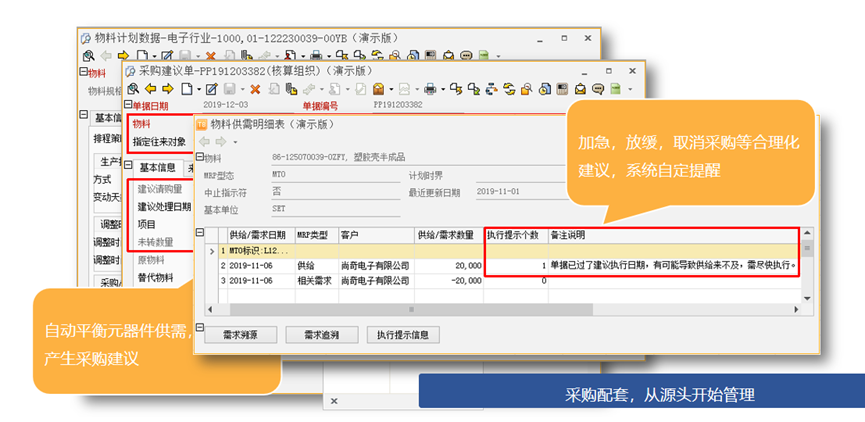Click the edit pencil icon in 采购建议单 toolbar
865x422 pixels.
[211, 89]
